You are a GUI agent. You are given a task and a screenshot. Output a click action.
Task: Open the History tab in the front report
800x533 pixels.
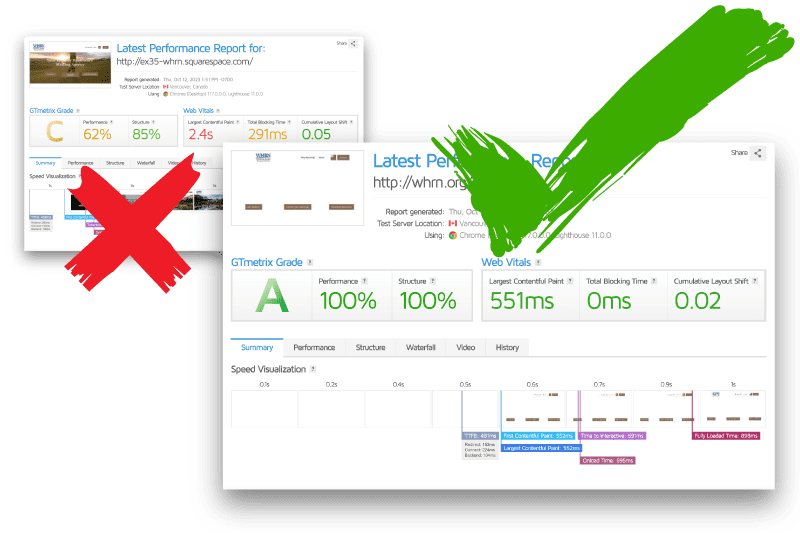point(507,347)
